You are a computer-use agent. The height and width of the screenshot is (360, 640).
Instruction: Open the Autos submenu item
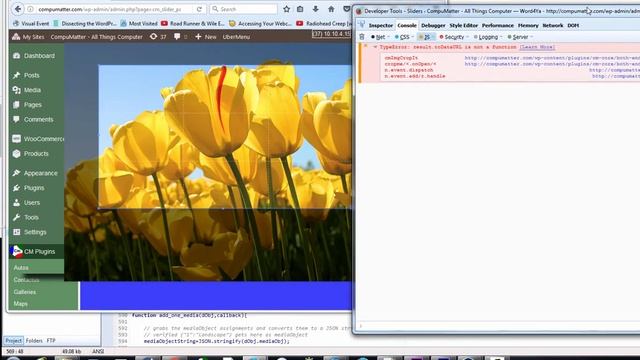point(21,268)
